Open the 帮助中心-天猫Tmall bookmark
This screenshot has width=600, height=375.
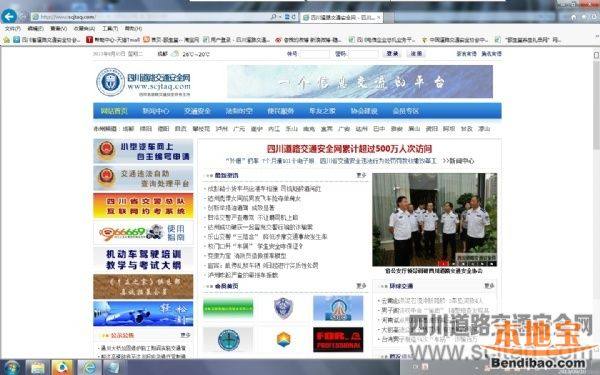[113, 39]
